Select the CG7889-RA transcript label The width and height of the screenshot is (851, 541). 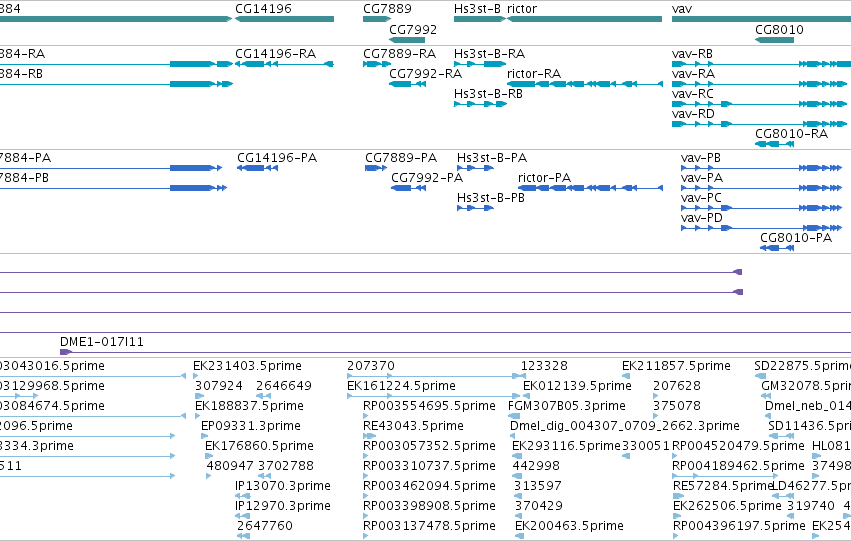click(x=399, y=54)
